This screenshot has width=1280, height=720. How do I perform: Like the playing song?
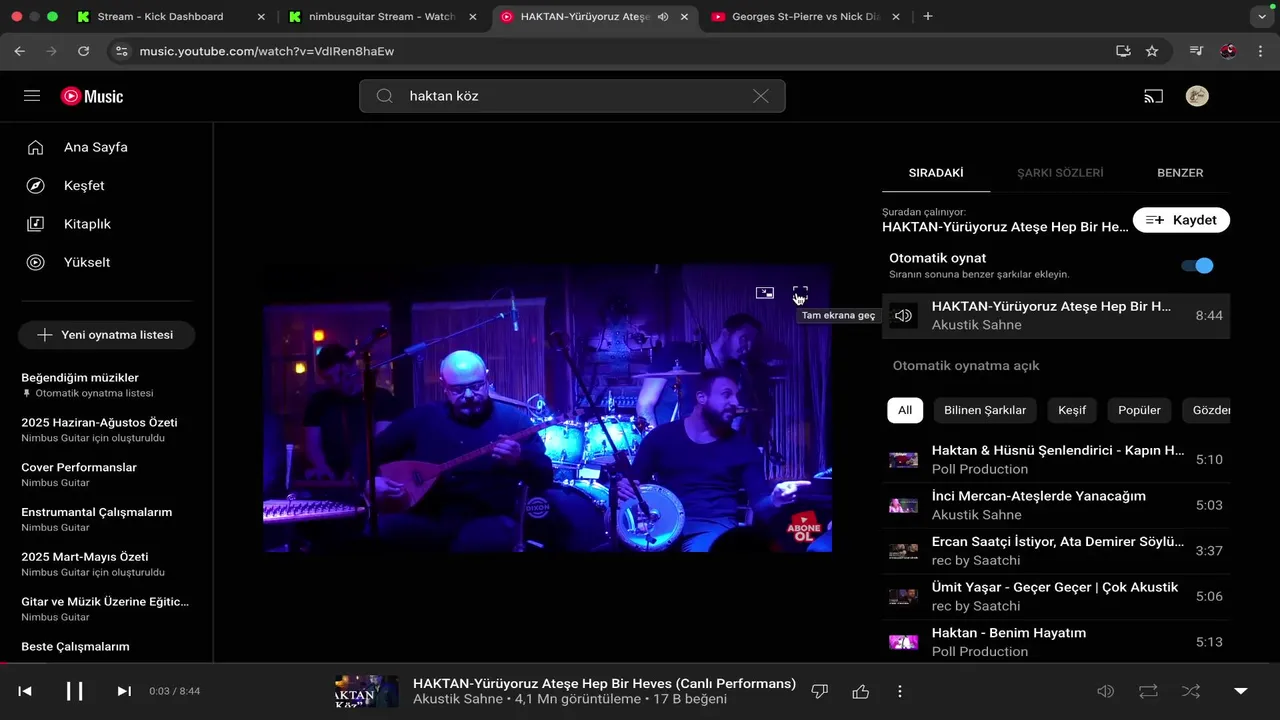click(x=860, y=691)
